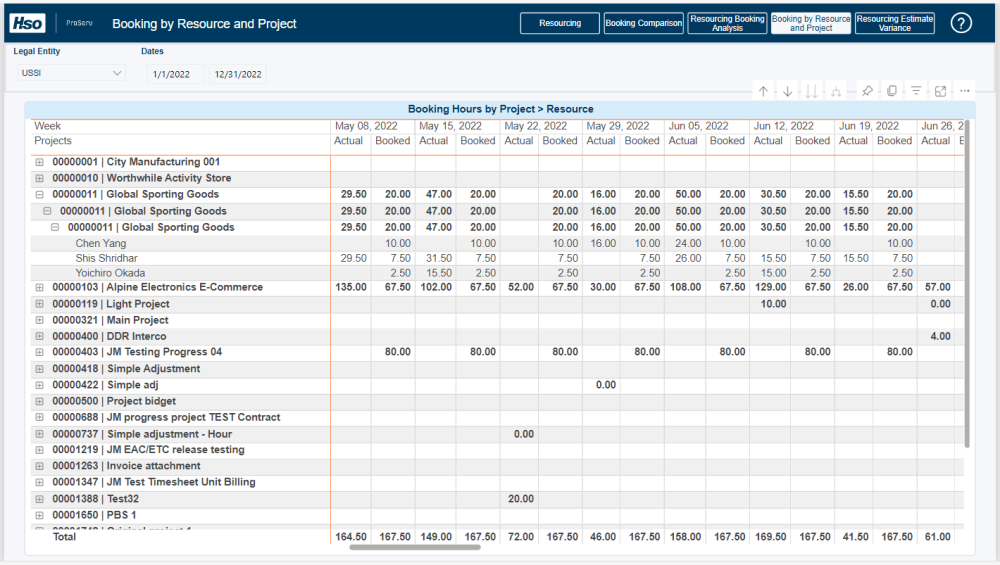The image size is (1000, 565).
Task: Expand project 00000119 Light Project
Action: [40, 304]
